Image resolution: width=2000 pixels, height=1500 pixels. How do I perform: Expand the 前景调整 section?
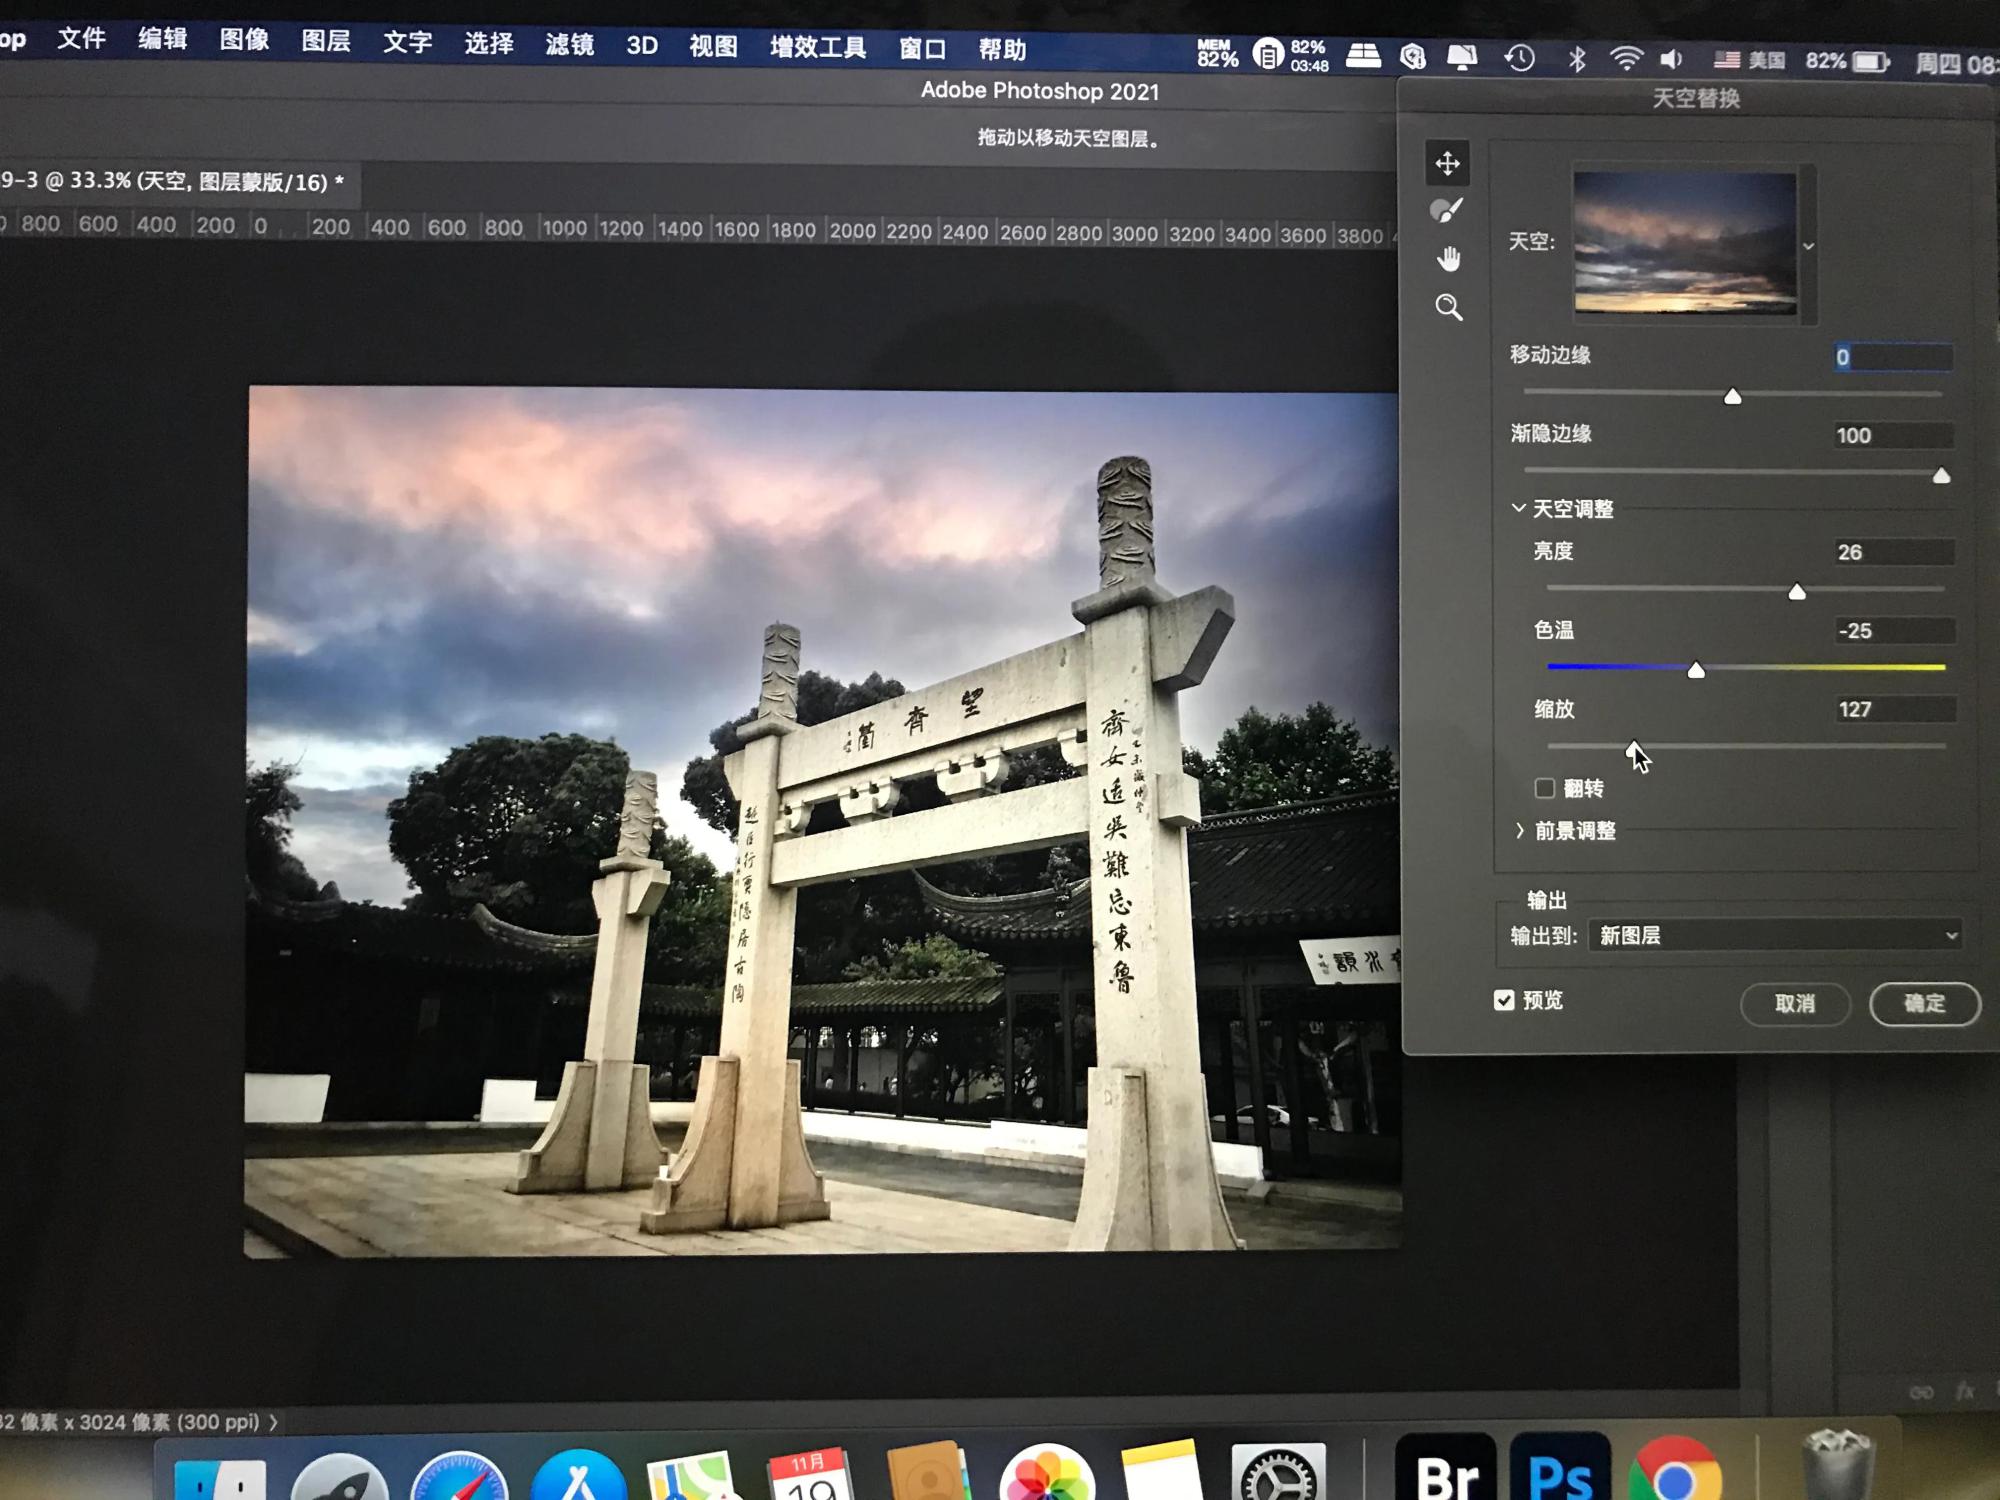[x=1520, y=830]
